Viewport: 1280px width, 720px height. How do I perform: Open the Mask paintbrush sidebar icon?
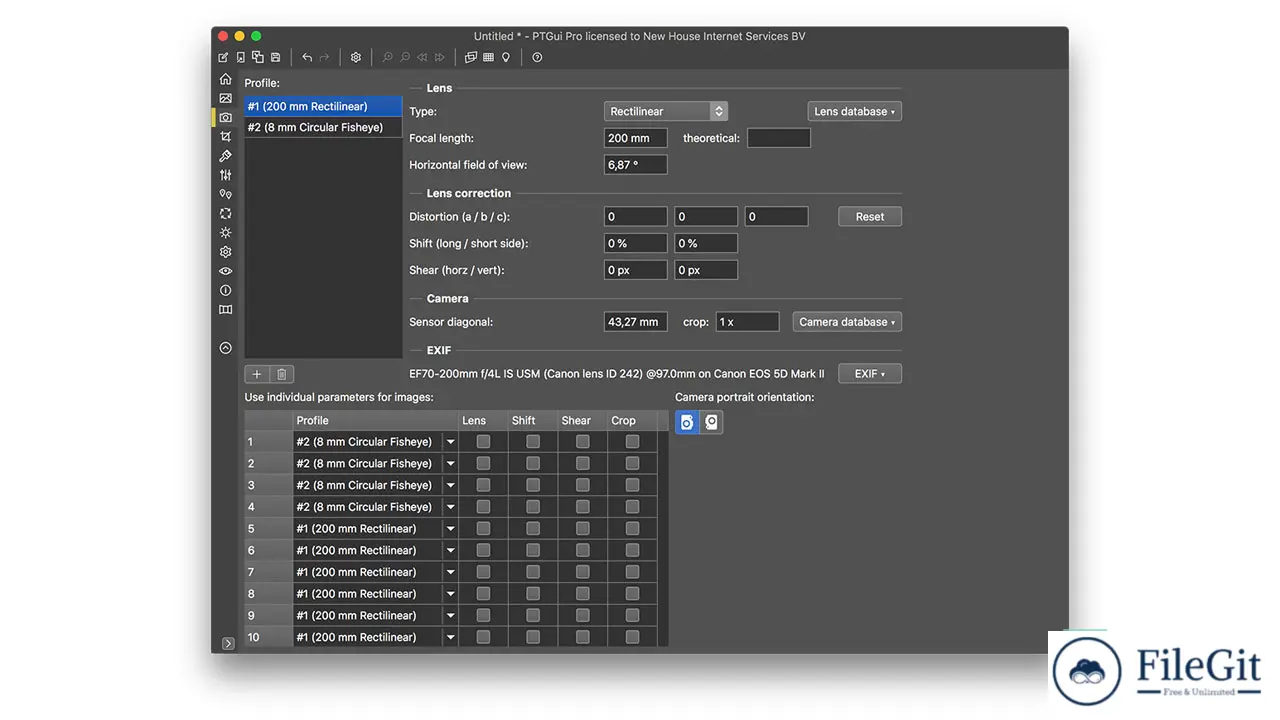[225, 156]
